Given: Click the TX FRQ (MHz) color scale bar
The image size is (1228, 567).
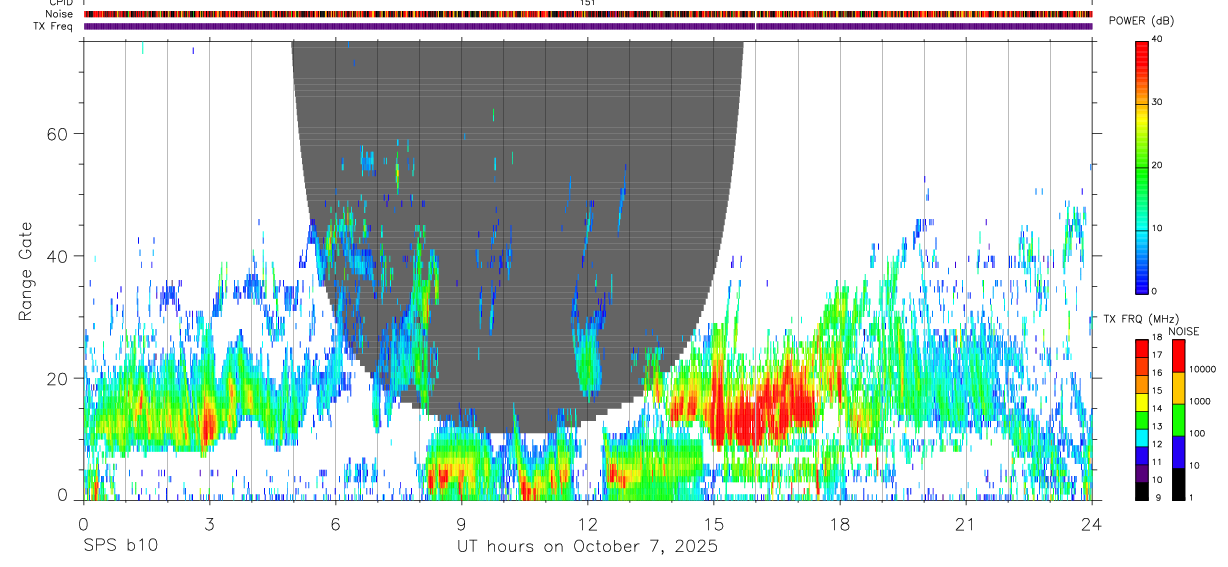Looking at the screenshot, I should click(1141, 419).
